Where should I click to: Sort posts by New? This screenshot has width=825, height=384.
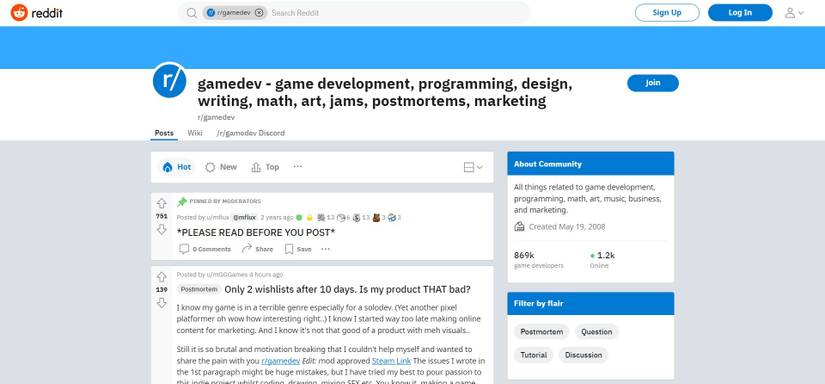(x=221, y=167)
